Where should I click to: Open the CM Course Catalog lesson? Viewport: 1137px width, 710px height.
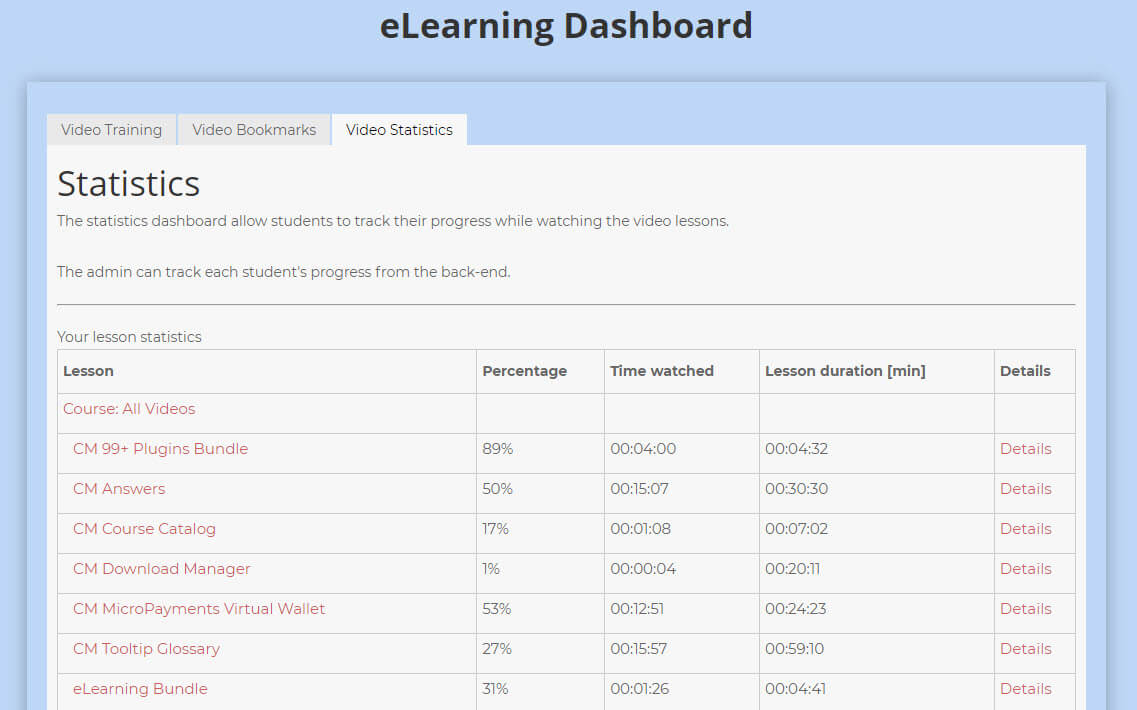[144, 529]
